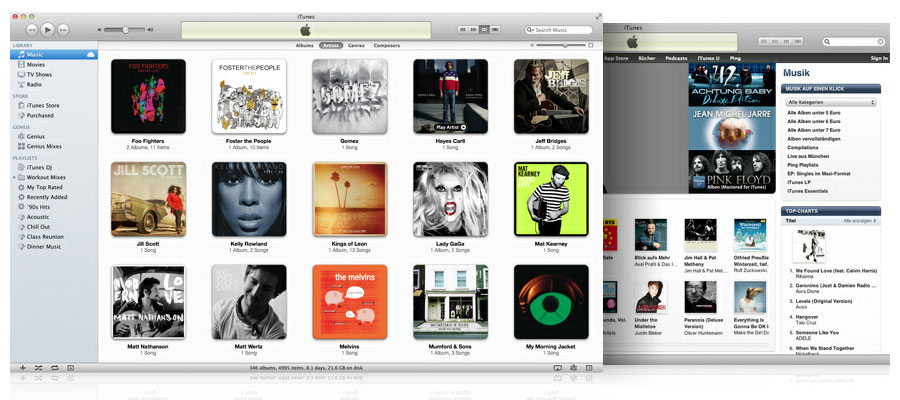
Task: Click the add playlist plus button
Action: 23,368
